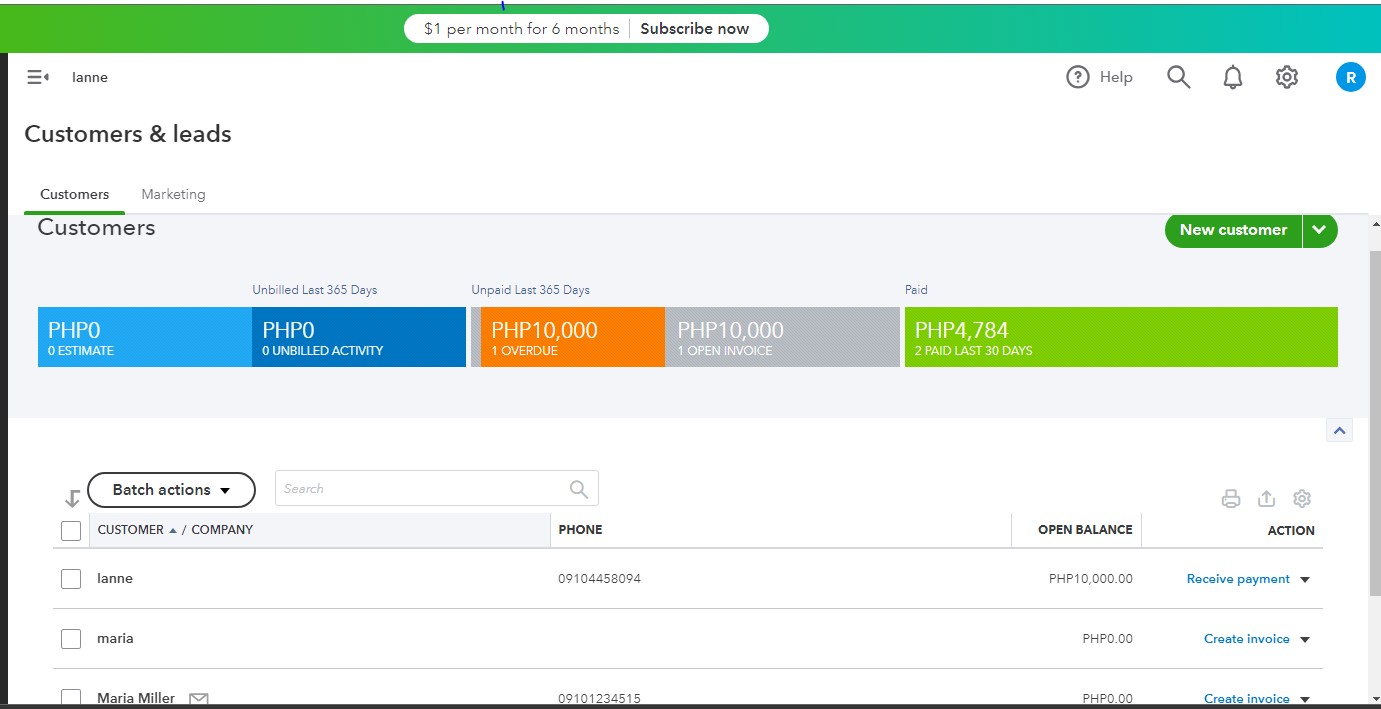Click the print icon above customer table
Screen dimensions: 1381x709
[x=1231, y=498]
